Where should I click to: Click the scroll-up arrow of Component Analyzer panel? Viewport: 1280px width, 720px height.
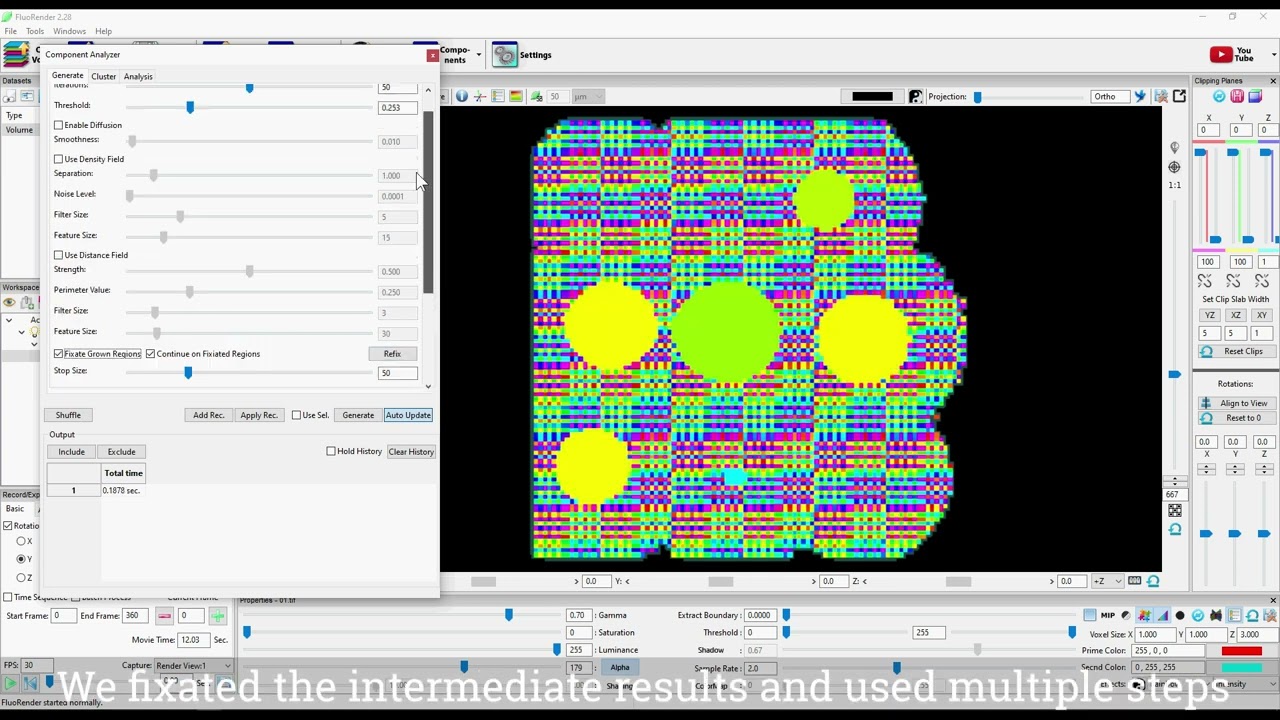click(428, 91)
